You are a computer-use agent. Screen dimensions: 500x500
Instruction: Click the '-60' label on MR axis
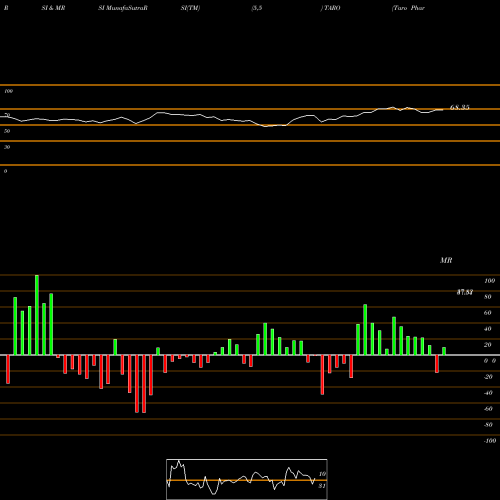click(x=488, y=409)
